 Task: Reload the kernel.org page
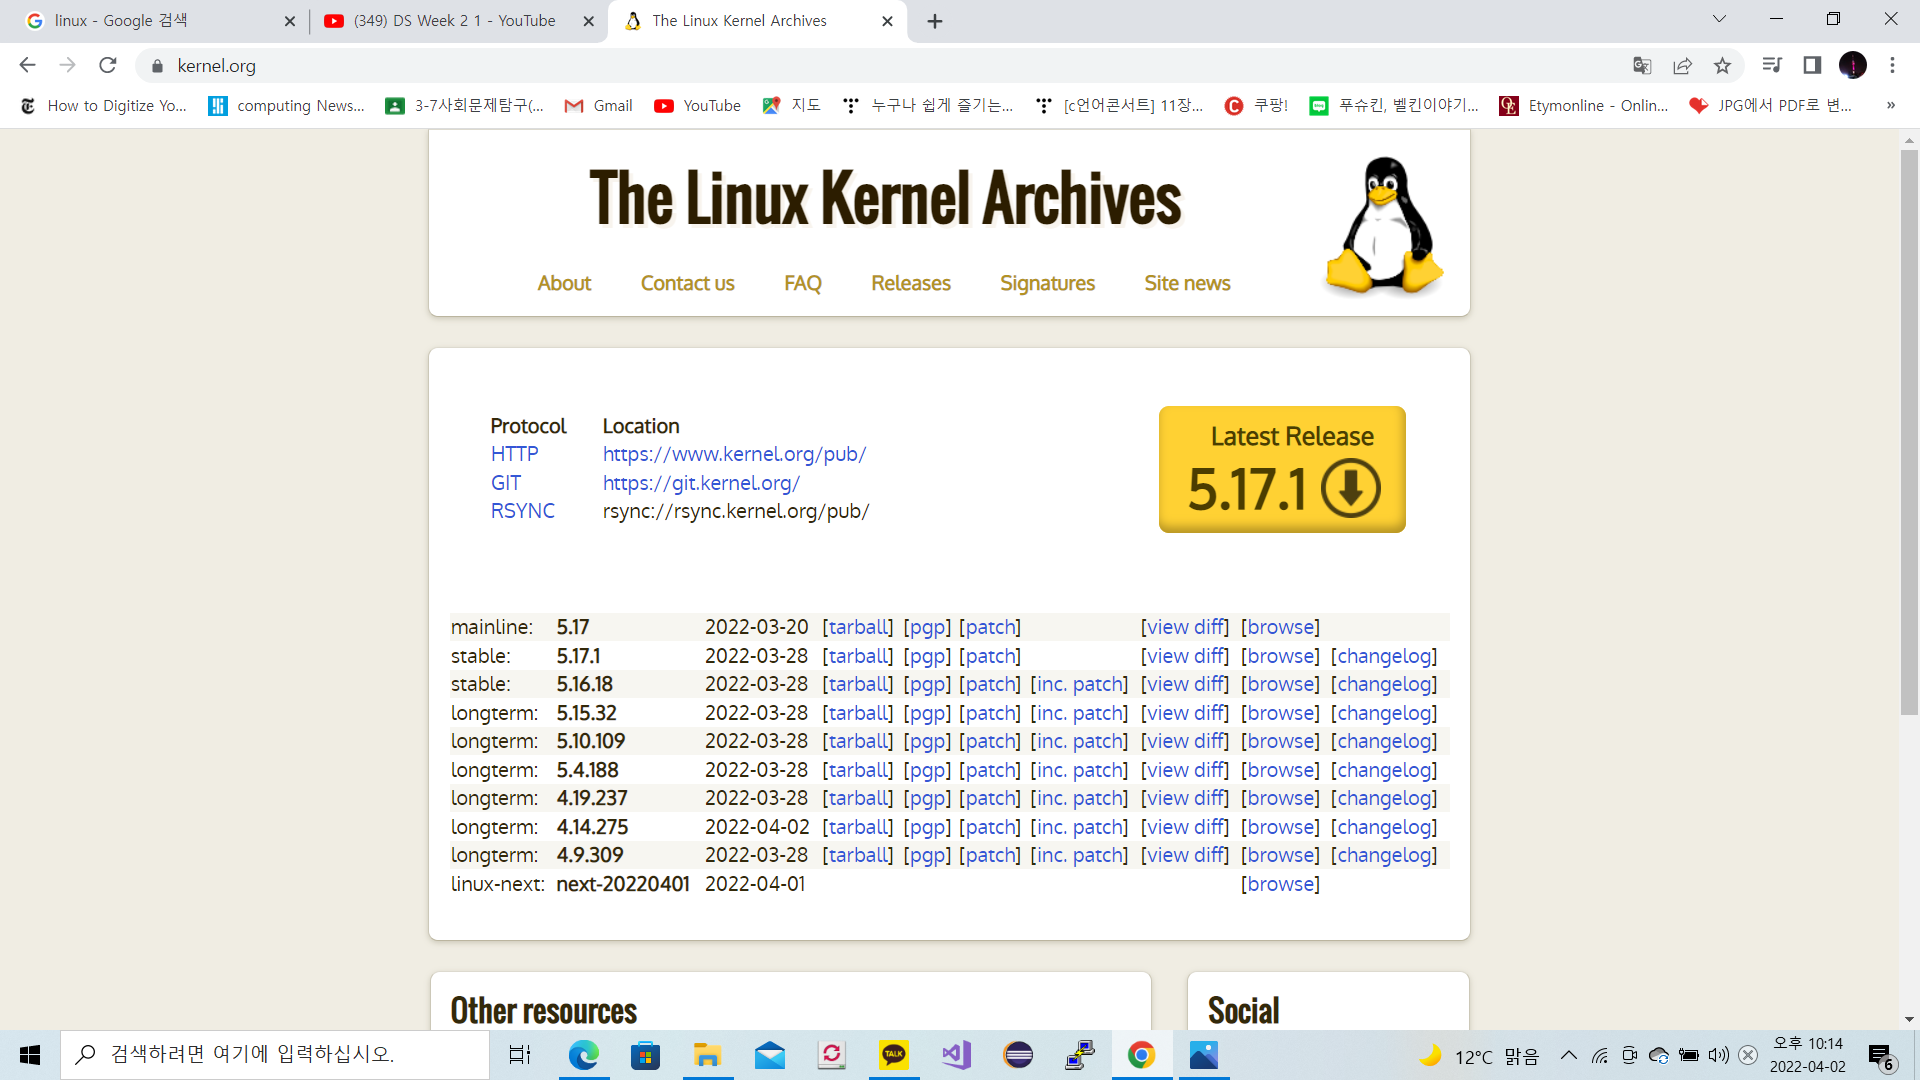tap(108, 66)
